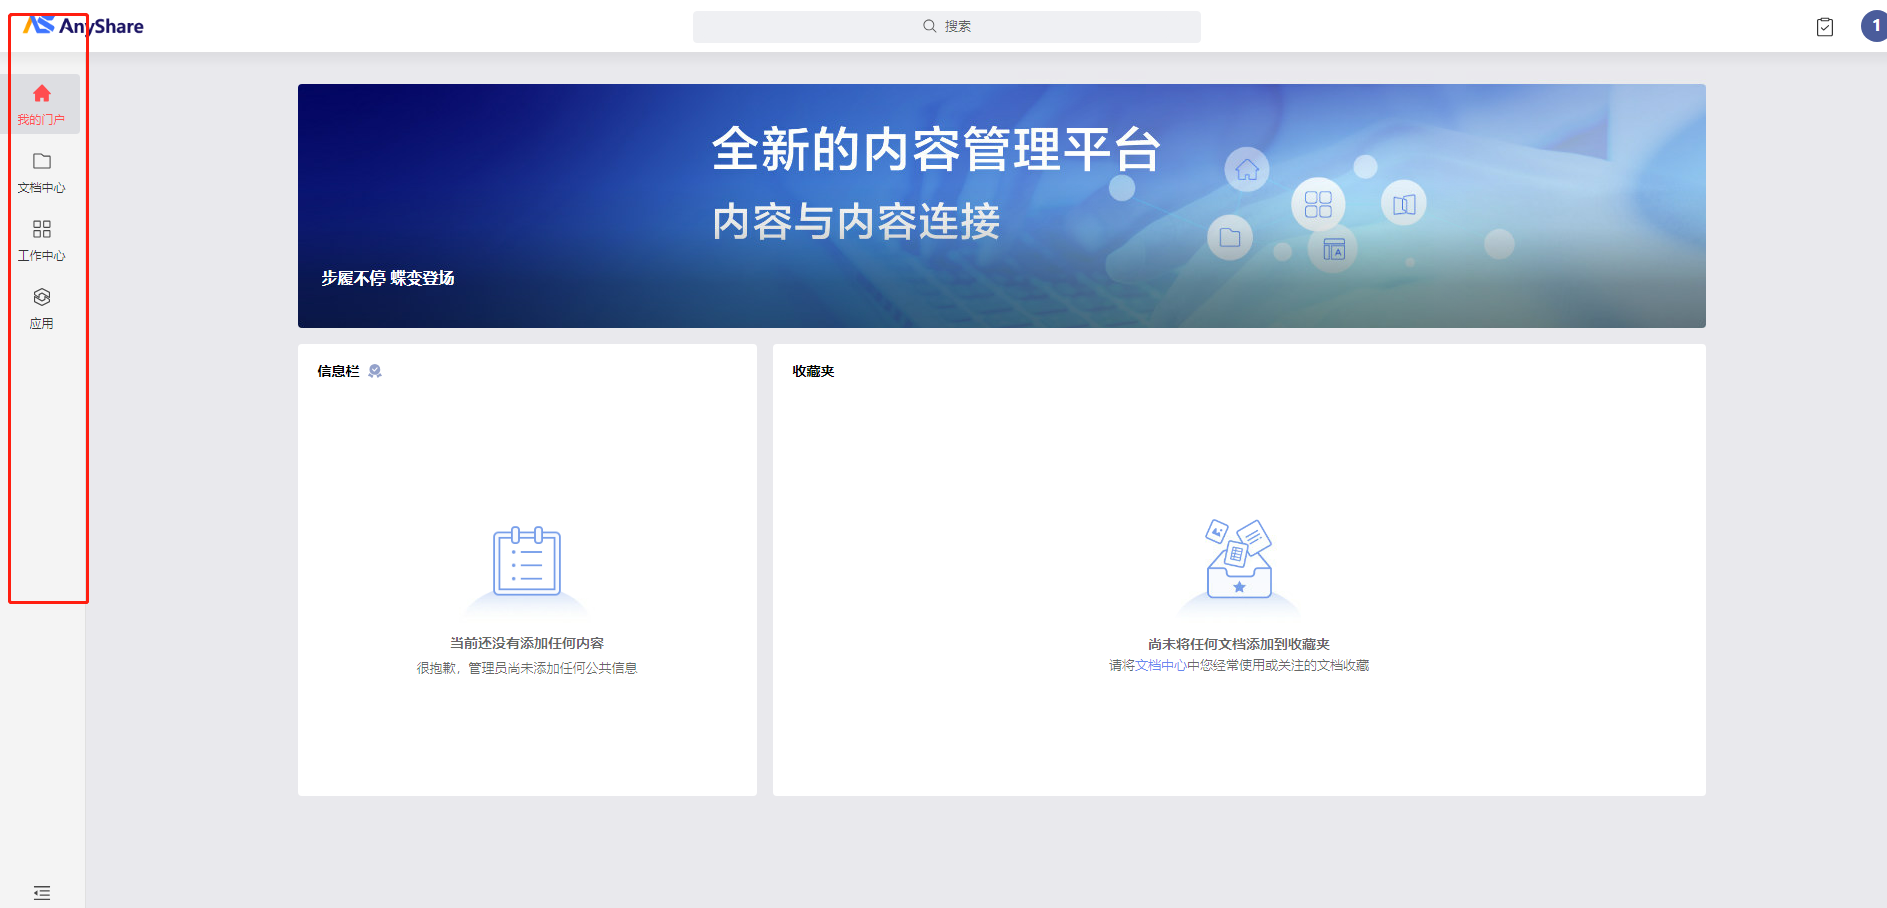This screenshot has width=1887, height=908.
Task: Click the 收藏夹 panel title
Action: tap(813, 371)
